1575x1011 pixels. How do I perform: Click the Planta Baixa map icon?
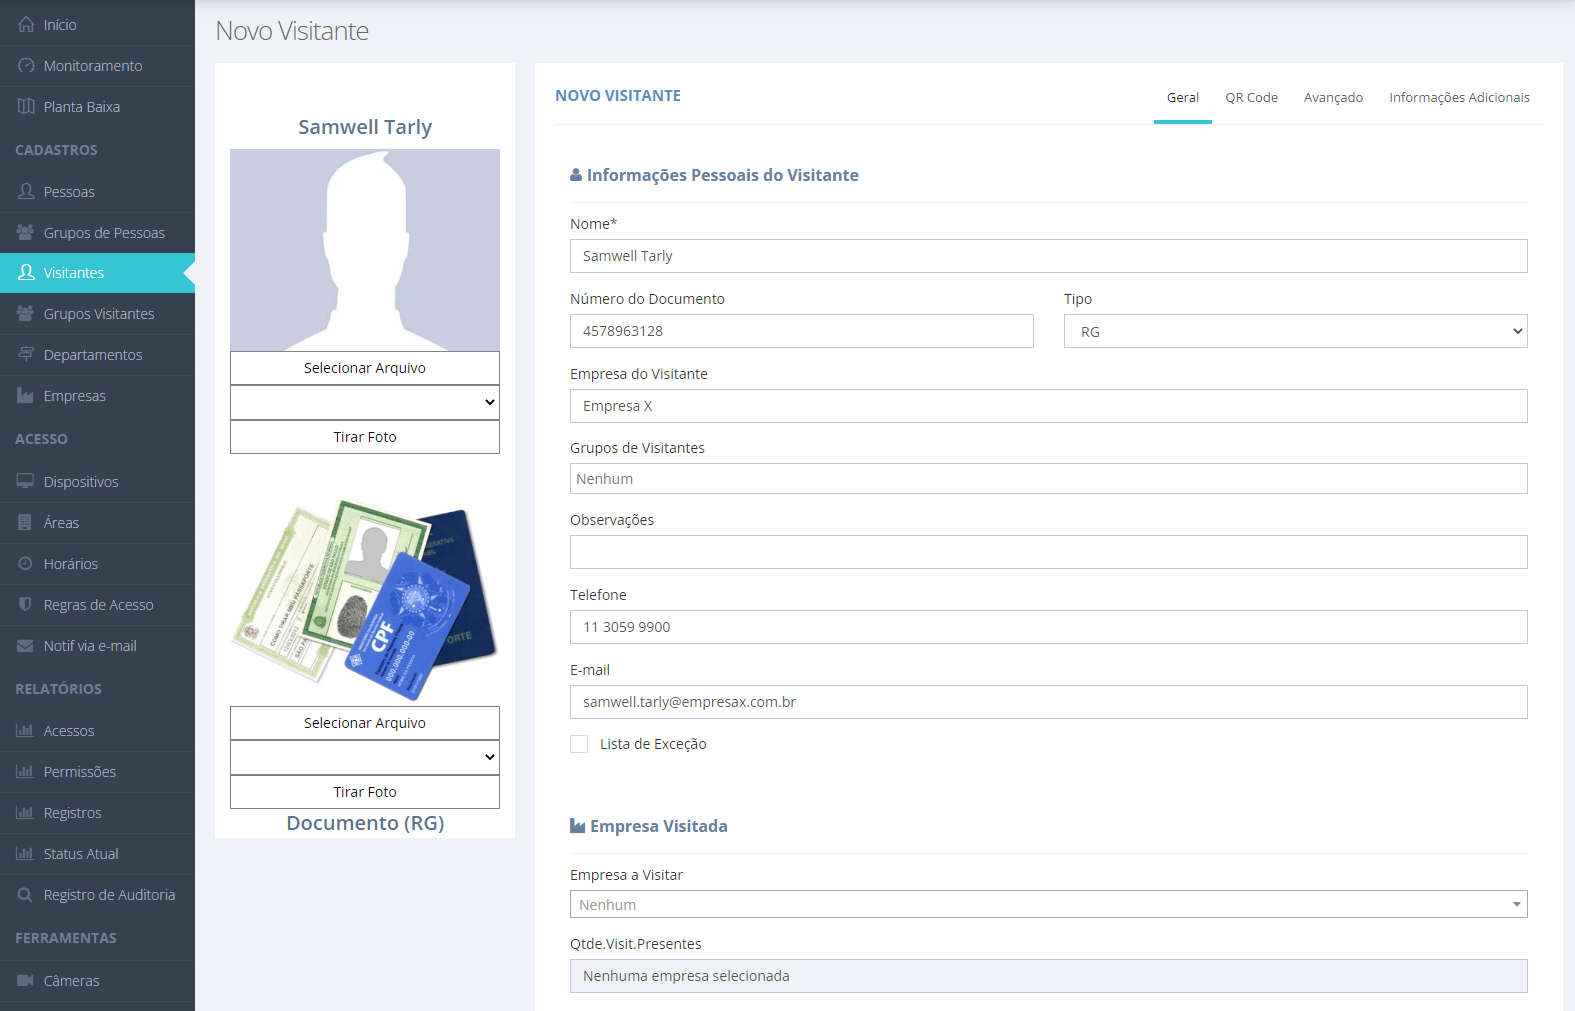[26, 106]
